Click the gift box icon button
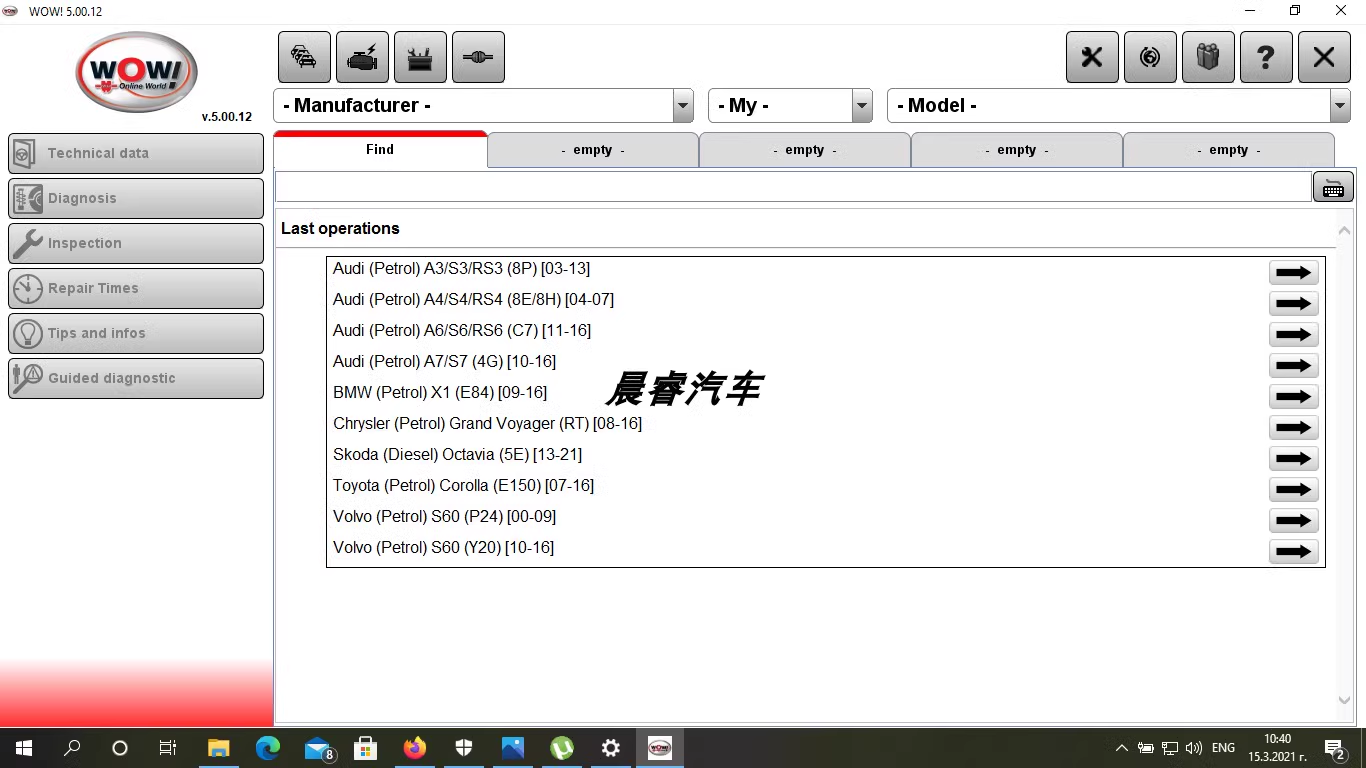The width and height of the screenshot is (1366, 768). (x=1208, y=57)
